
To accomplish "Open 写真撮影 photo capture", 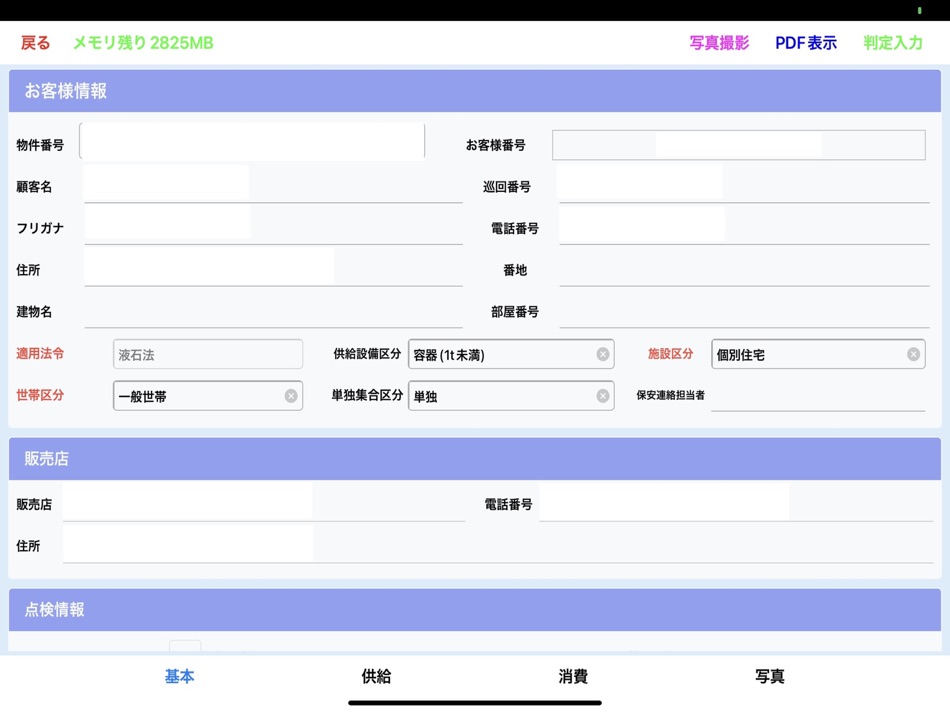I will pyautogui.click(x=719, y=43).
